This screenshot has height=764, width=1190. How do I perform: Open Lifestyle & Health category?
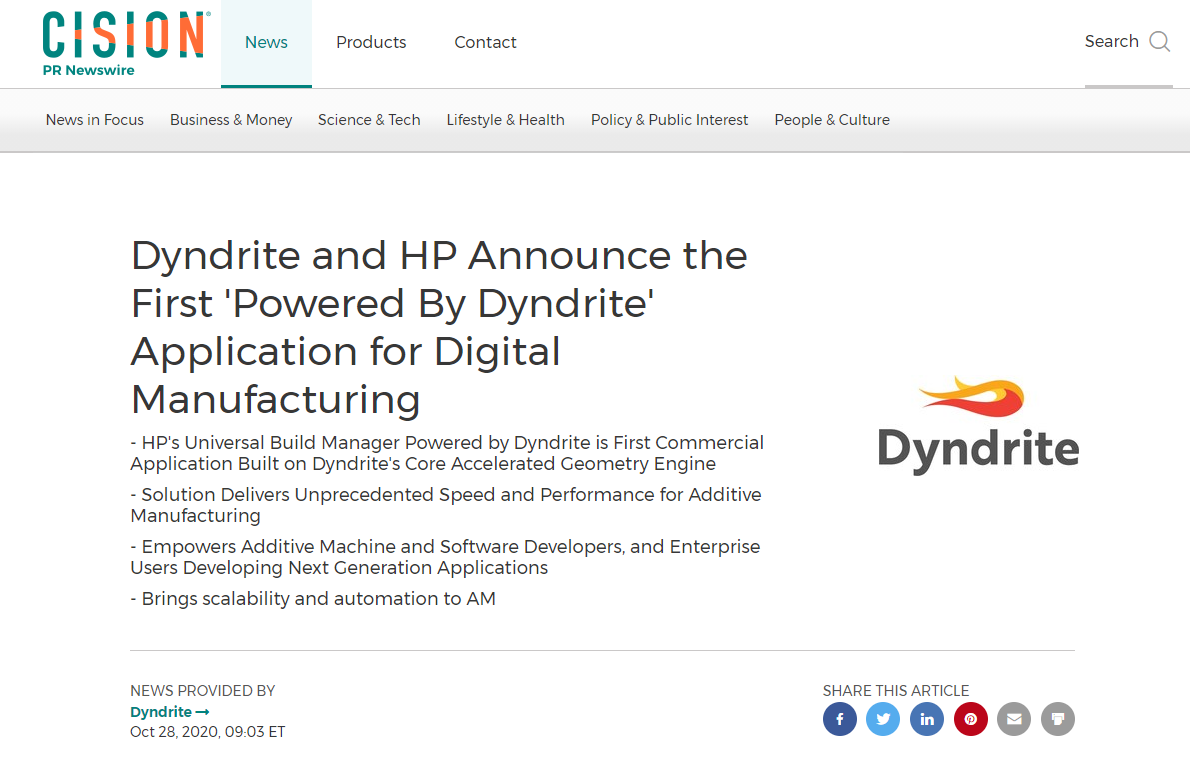[x=505, y=119]
